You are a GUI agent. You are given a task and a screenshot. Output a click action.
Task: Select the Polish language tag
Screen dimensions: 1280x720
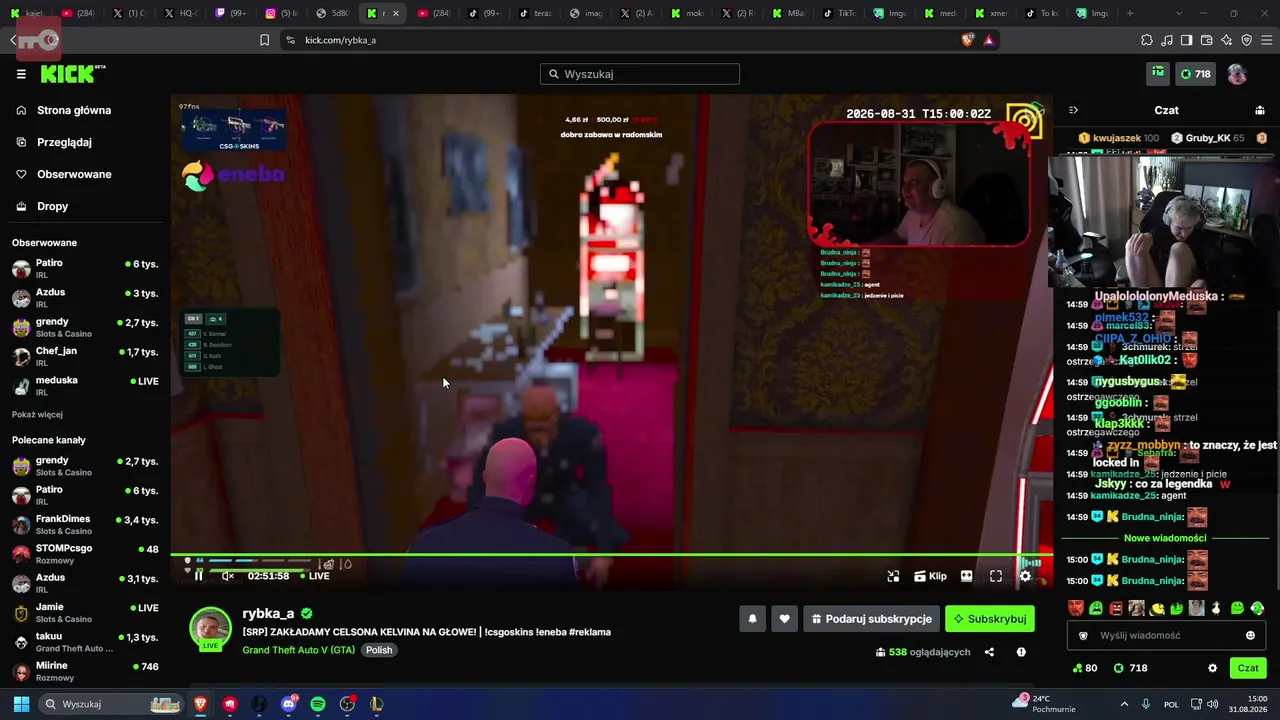[x=379, y=650]
